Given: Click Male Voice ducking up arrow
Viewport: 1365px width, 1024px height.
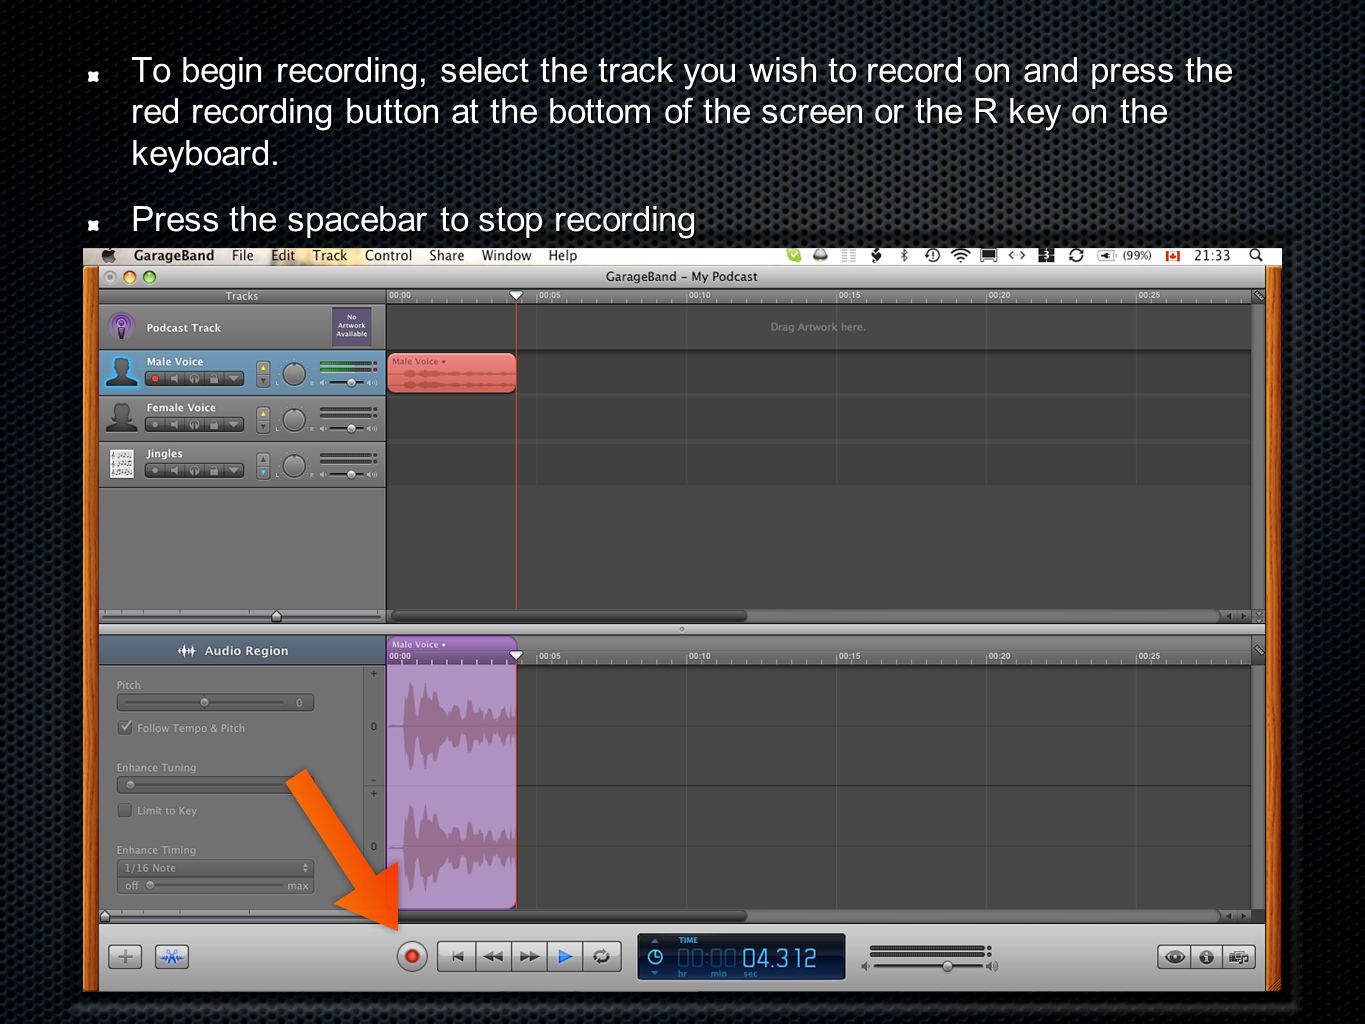Looking at the screenshot, I should tap(263, 368).
